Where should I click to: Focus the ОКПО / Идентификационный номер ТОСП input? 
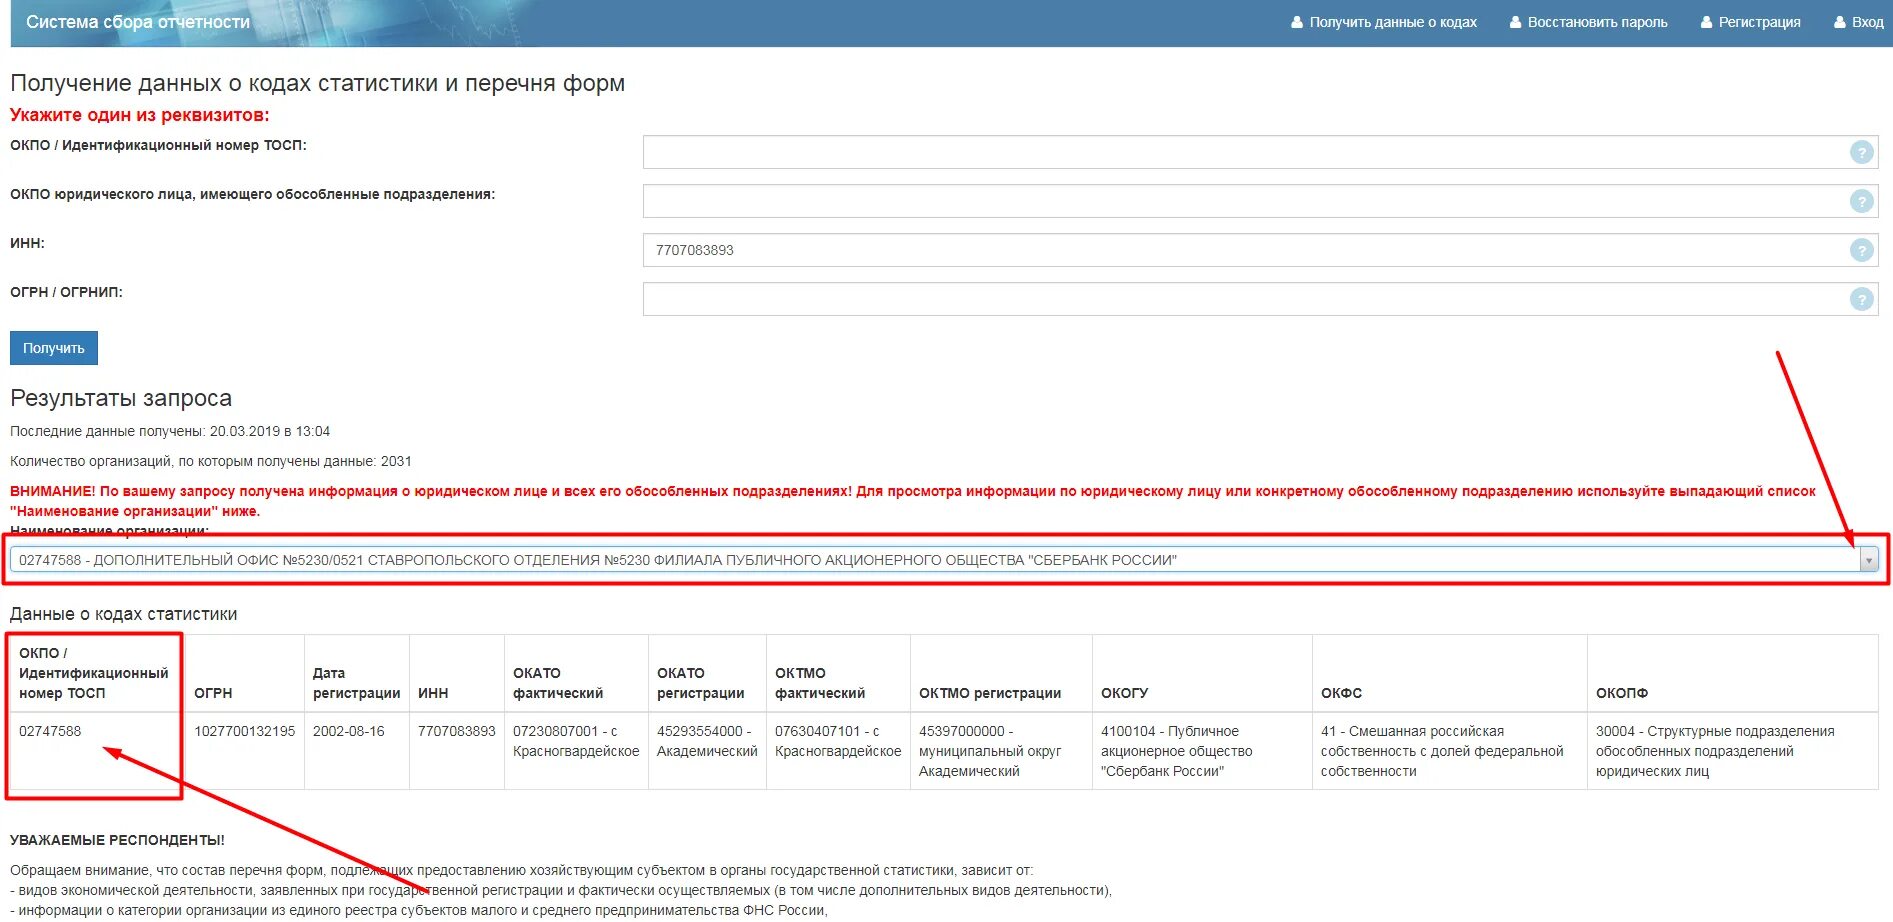[1260, 152]
